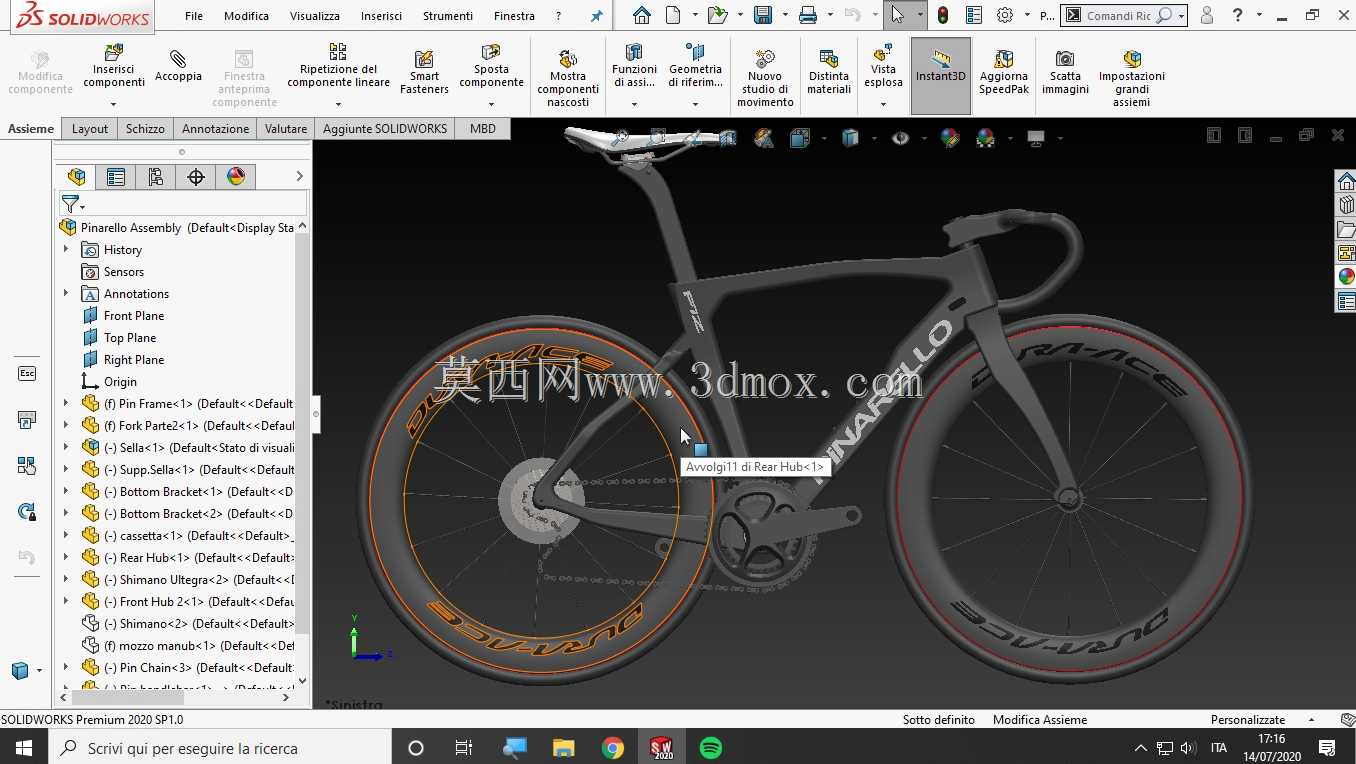The width and height of the screenshot is (1356, 764).
Task: Open the PropertyManager tab icon
Action: [x=116, y=177]
